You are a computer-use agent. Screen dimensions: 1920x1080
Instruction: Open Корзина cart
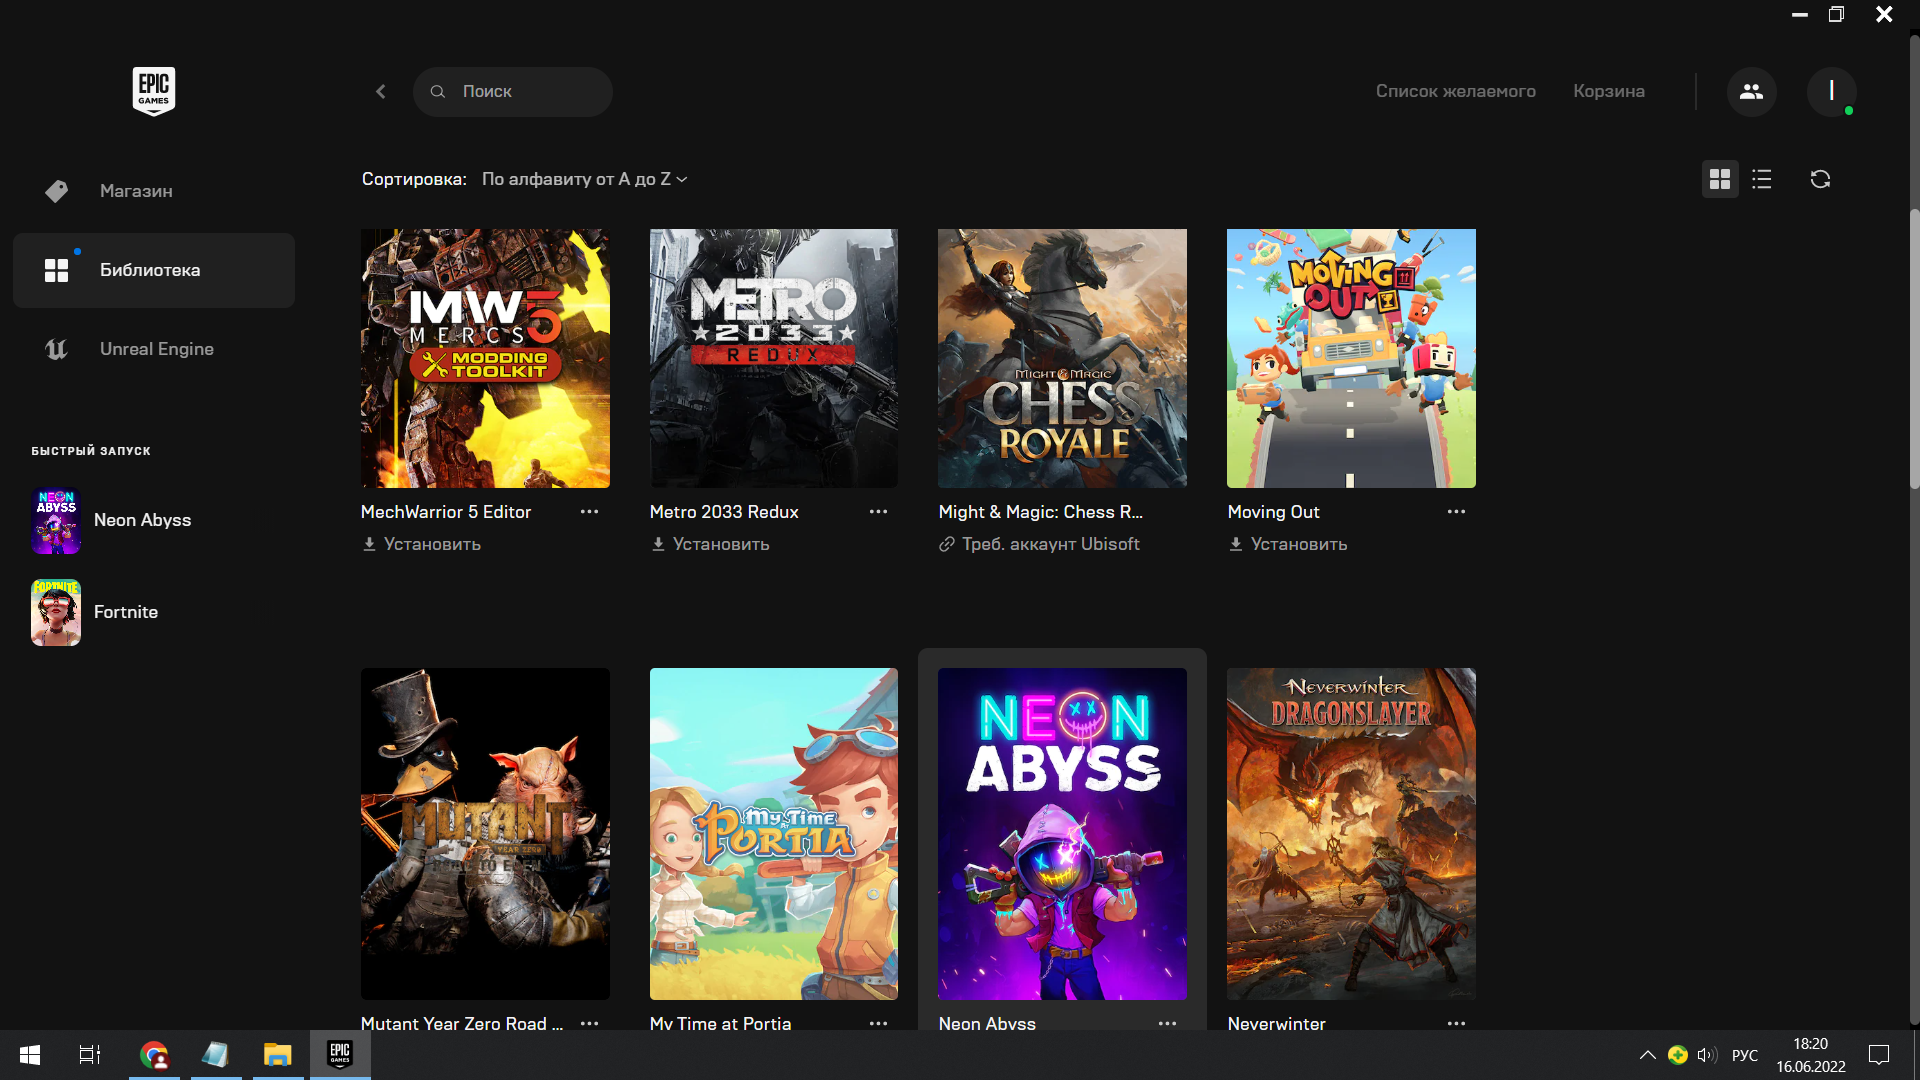1608,91
